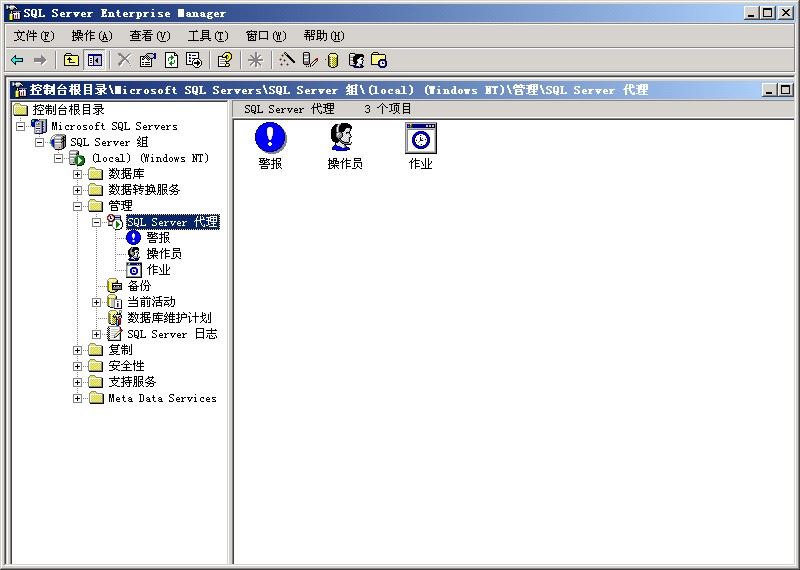Collapse the SQL Server 代理 node
The height and width of the screenshot is (570, 800).
point(96,222)
